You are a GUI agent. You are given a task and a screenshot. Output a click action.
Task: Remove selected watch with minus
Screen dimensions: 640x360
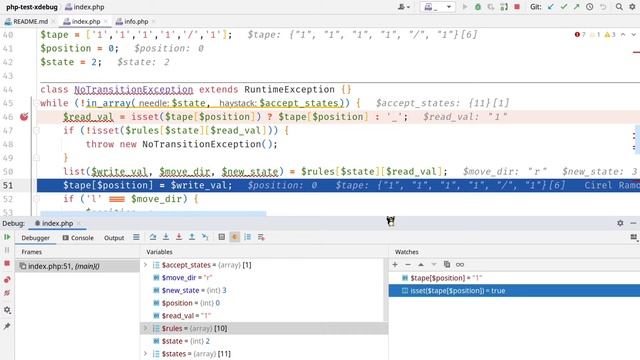click(x=408, y=264)
